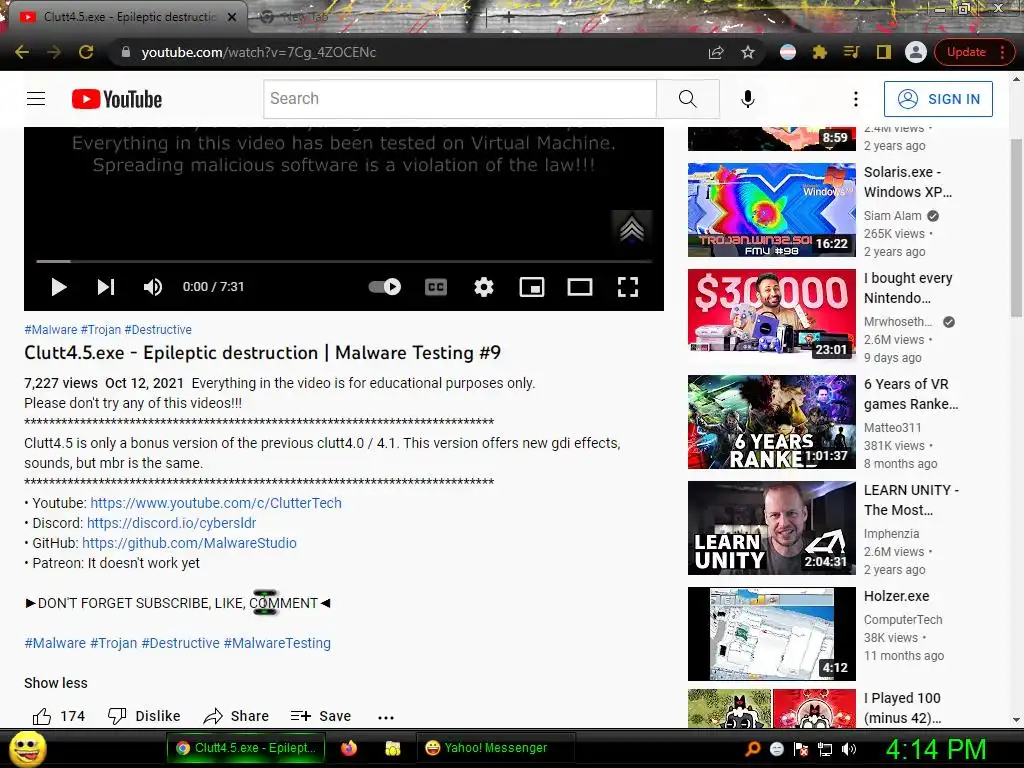Open Siam Alam channel name
Viewport: 1024px width, 768px height.
[892, 216]
